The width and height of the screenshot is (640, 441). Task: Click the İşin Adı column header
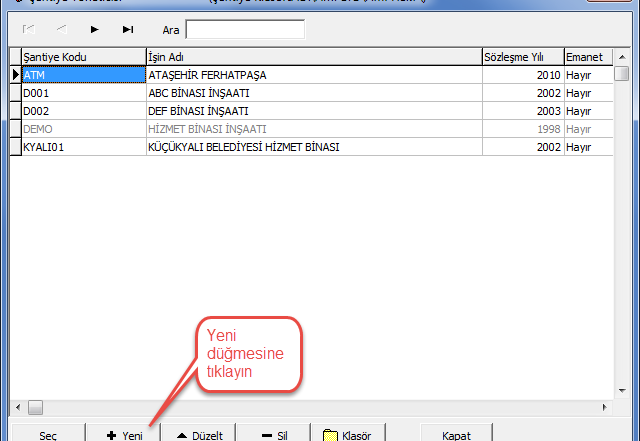312,57
